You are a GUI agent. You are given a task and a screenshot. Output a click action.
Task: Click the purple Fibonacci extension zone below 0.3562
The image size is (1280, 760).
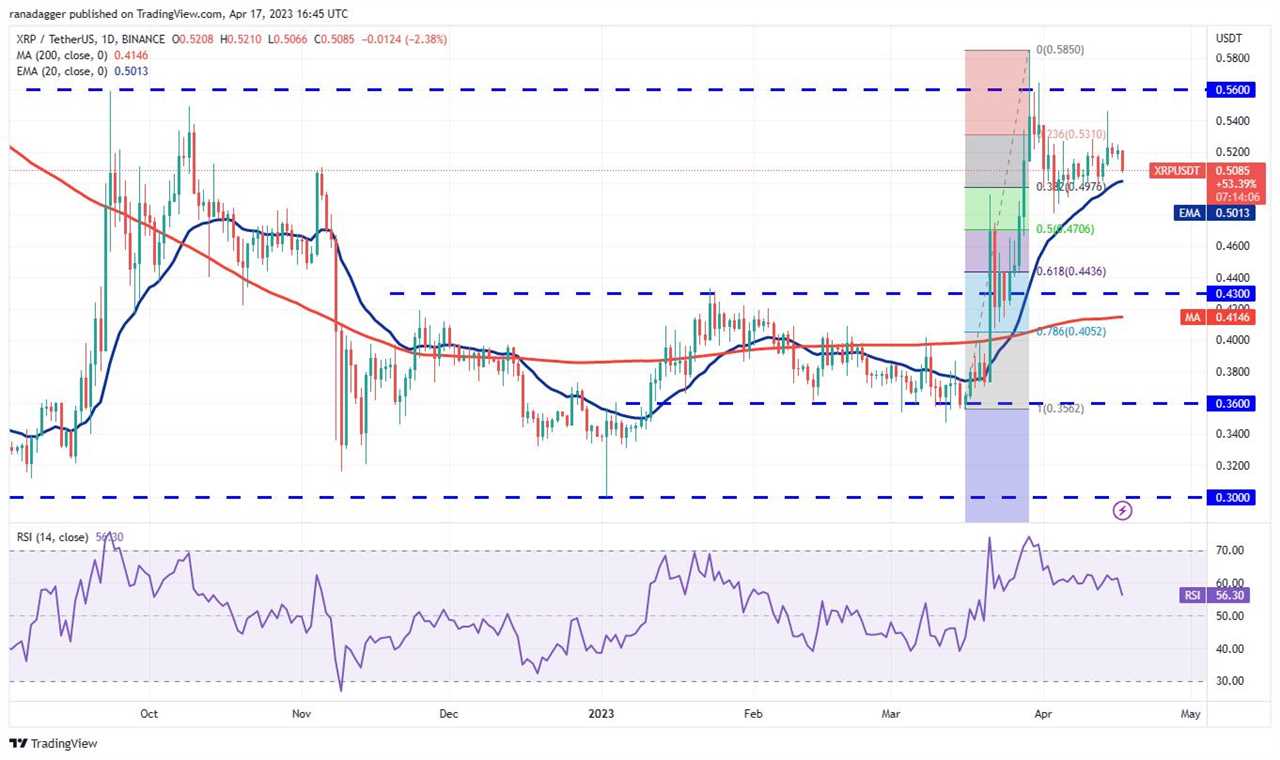click(x=996, y=465)
